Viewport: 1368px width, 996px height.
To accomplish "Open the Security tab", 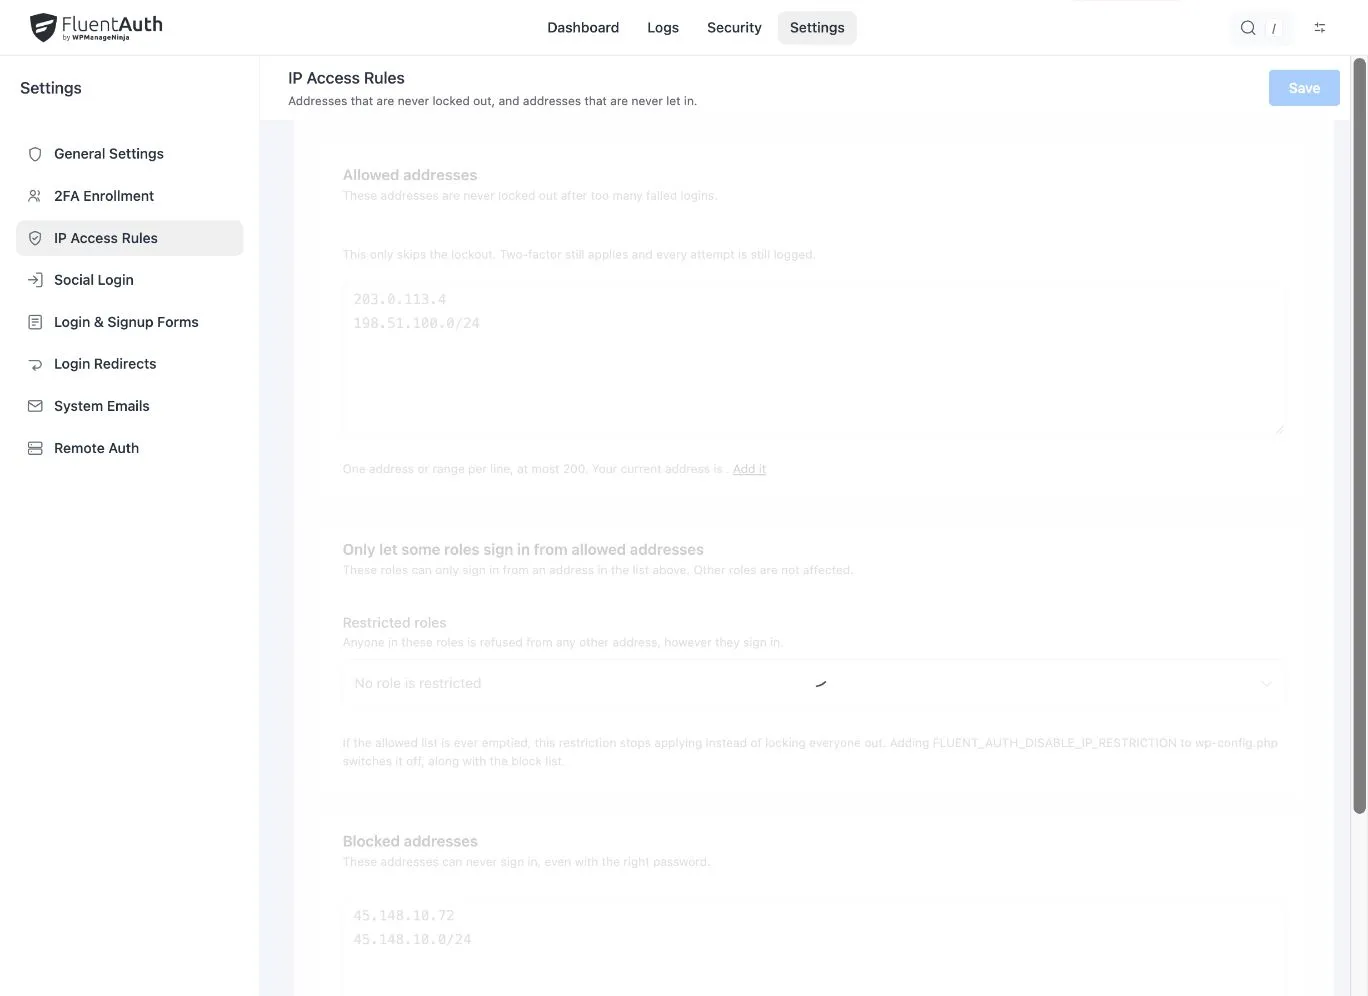I will click(734, 28).
